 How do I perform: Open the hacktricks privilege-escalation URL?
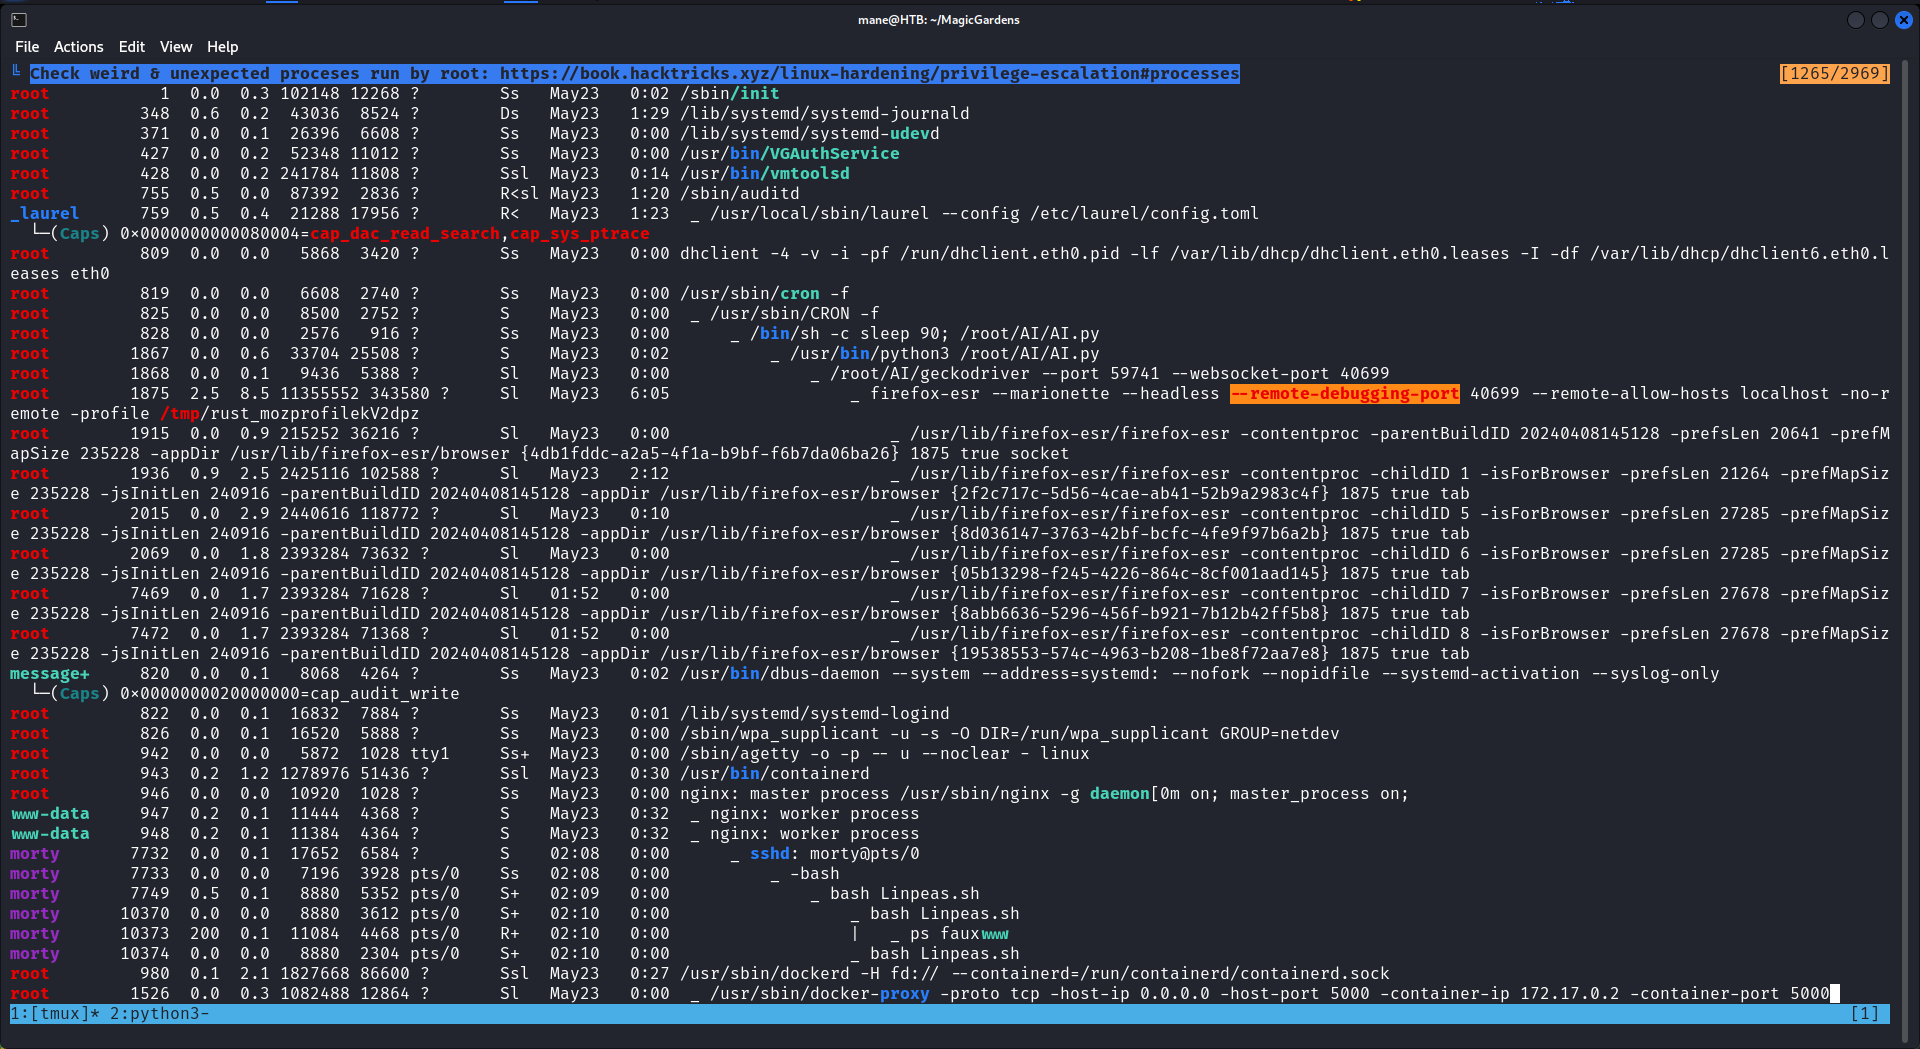[x=869, y=73]
